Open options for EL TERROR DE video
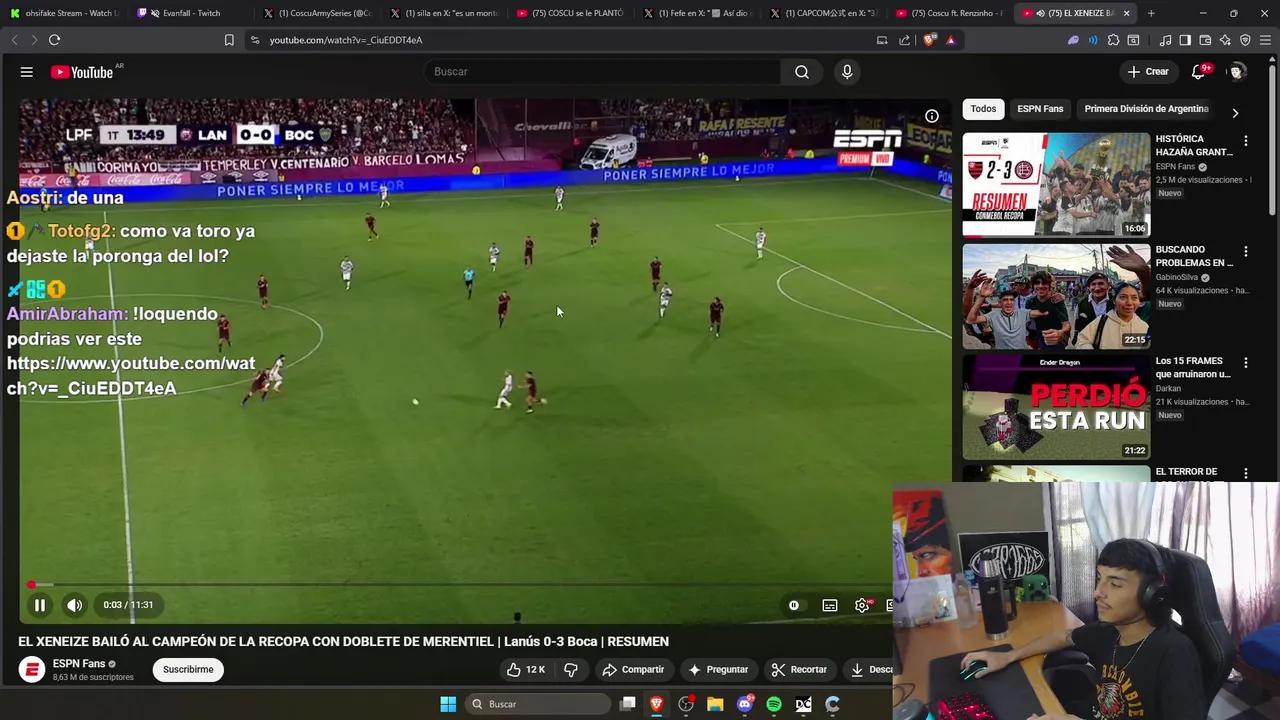The image size is (1280, 720). coord(1246,474)
